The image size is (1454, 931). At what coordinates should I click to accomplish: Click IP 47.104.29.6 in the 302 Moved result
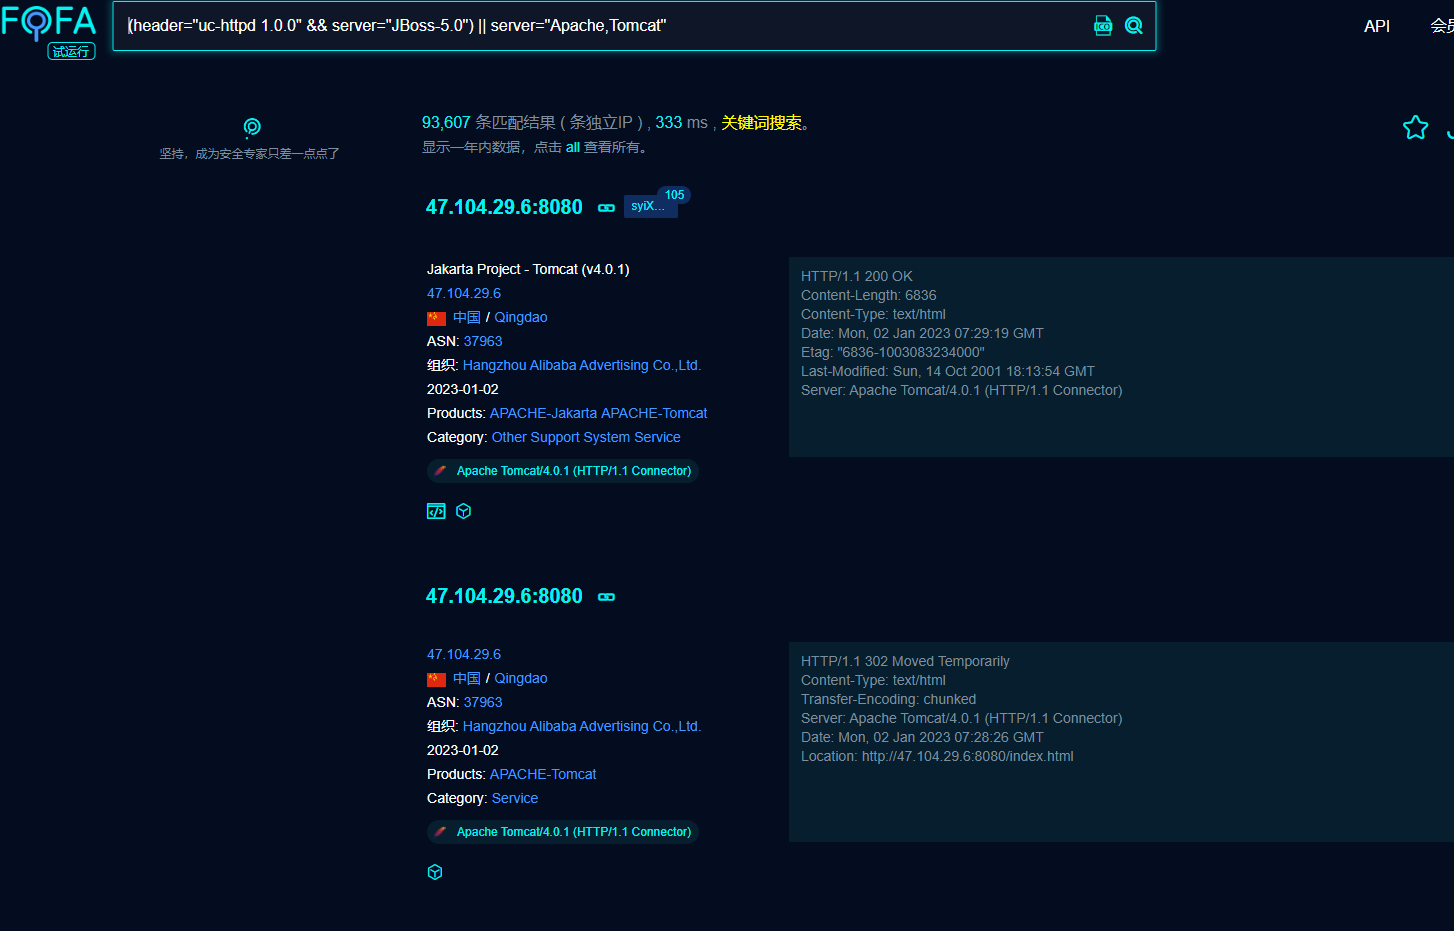(x=464, y=654)
